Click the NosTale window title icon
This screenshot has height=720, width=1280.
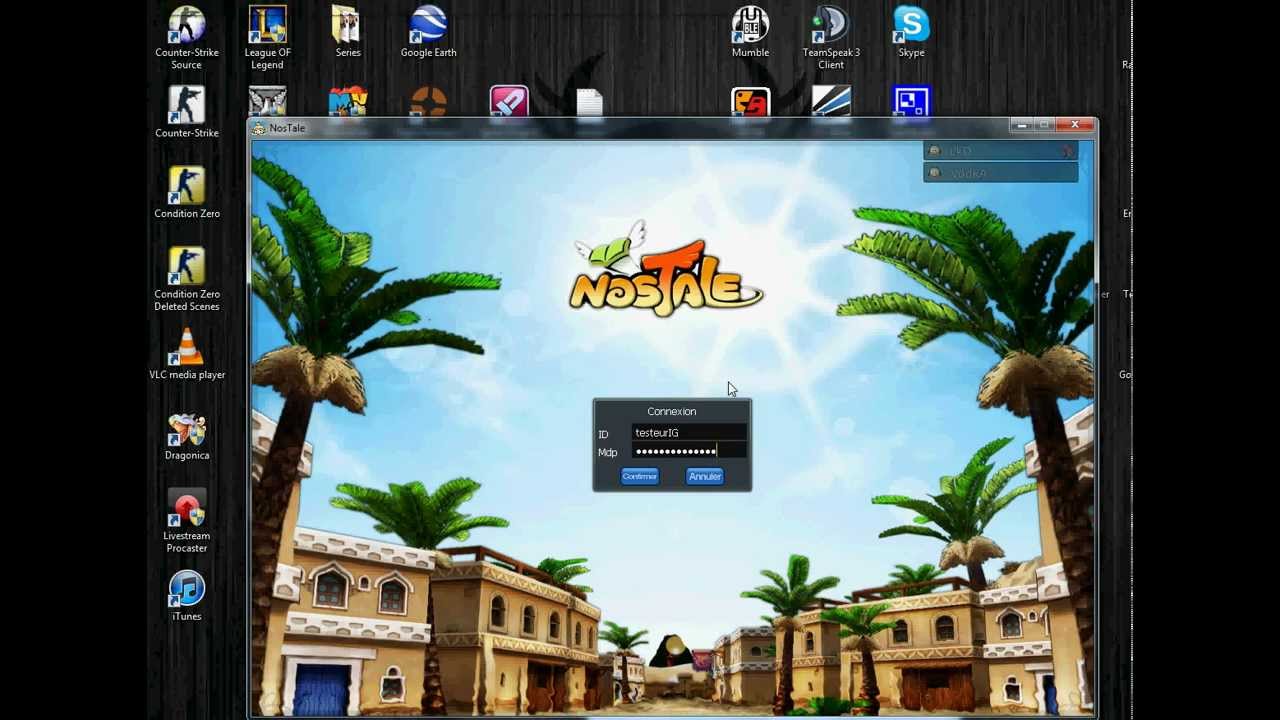click(259, 128)
